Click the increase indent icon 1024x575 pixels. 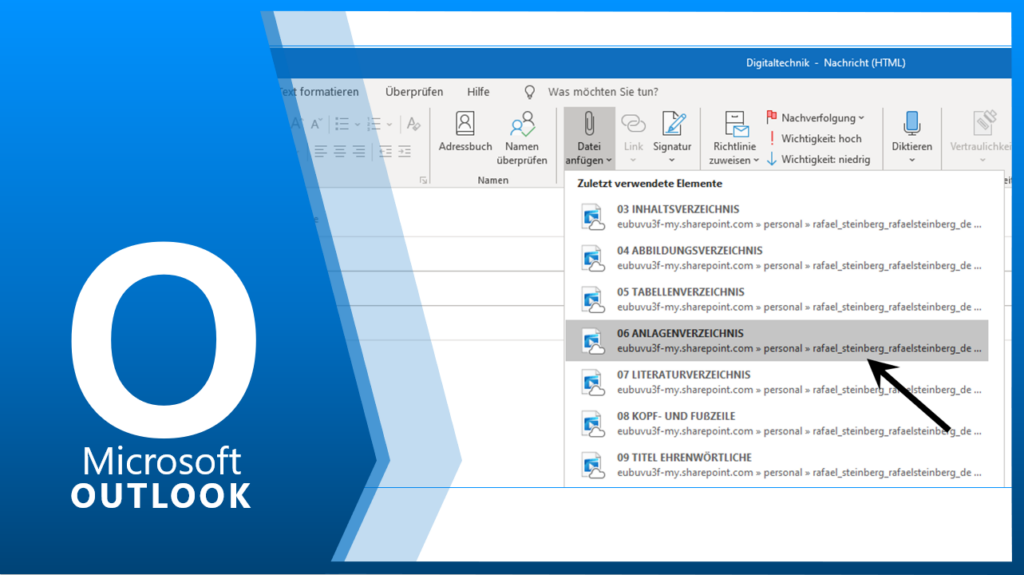pos(405,152)
